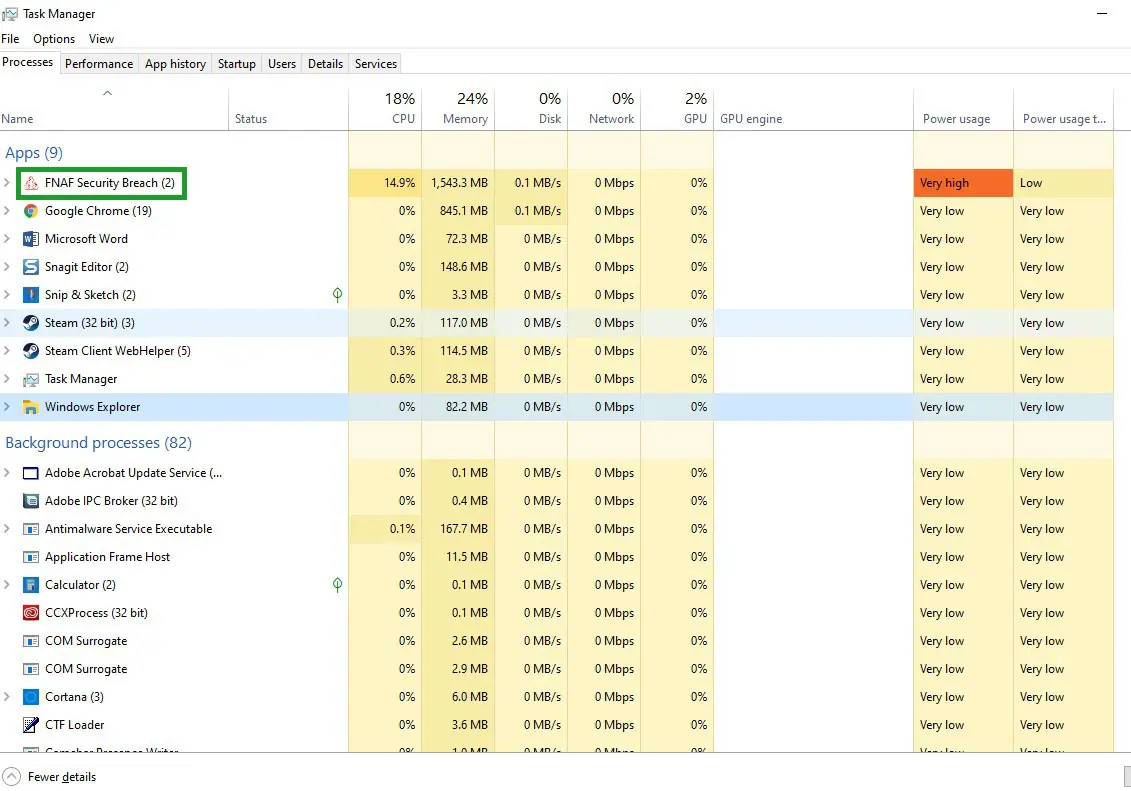Click the Antimalware Service Executable icon
Screen dimensions: 1131x791
point(30,529)
